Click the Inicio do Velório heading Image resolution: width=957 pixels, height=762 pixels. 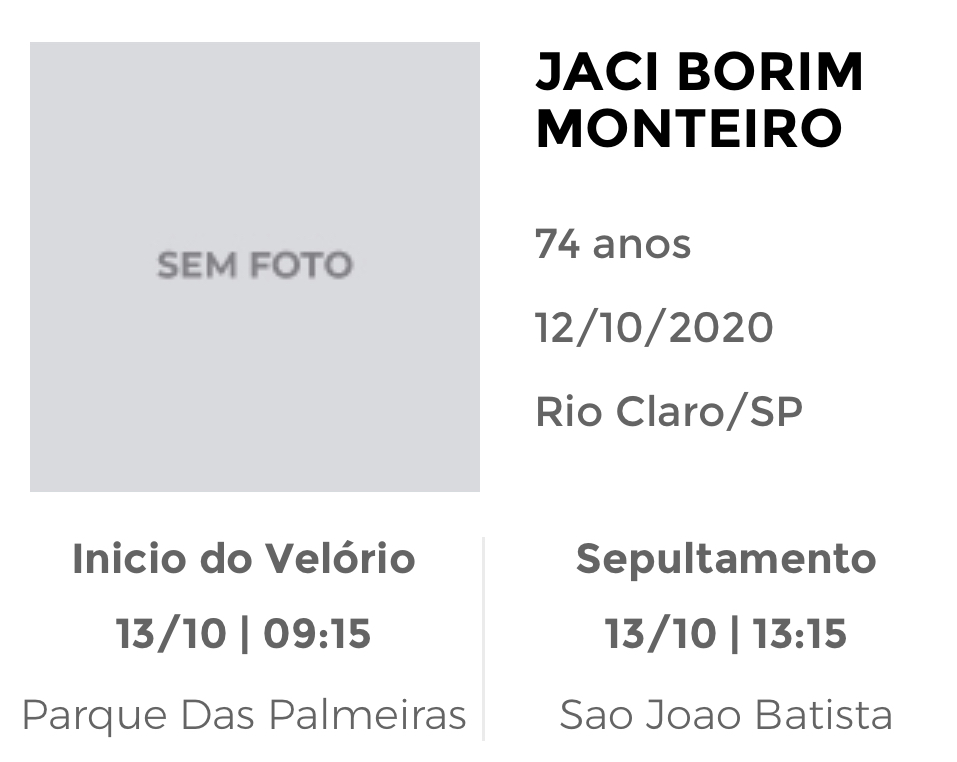tap(244, 558)
